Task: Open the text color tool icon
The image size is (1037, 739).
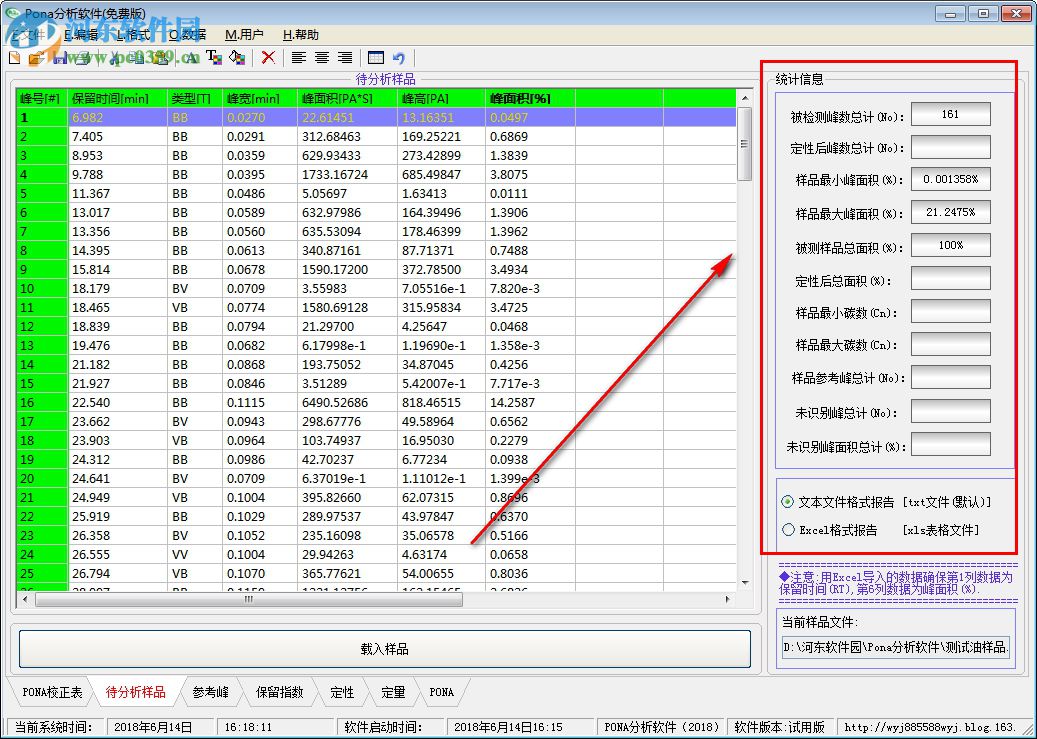Action: point(214,58)
